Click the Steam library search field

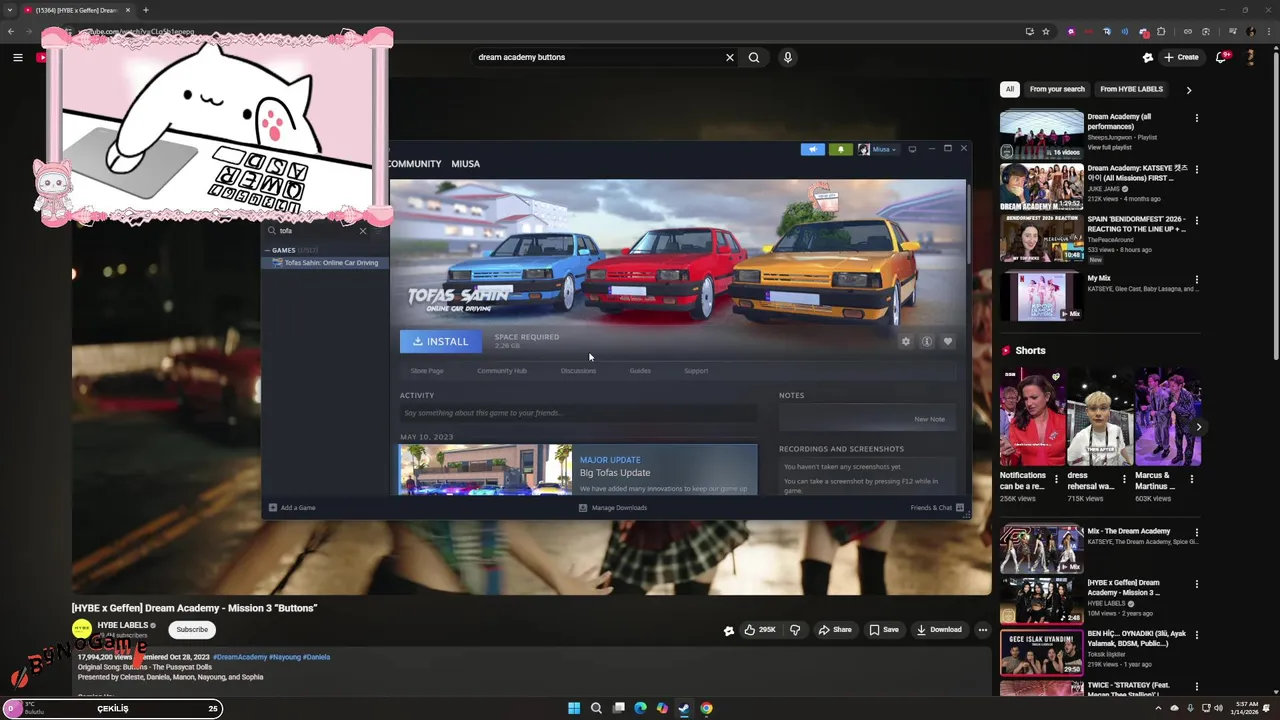coord(316,231)
